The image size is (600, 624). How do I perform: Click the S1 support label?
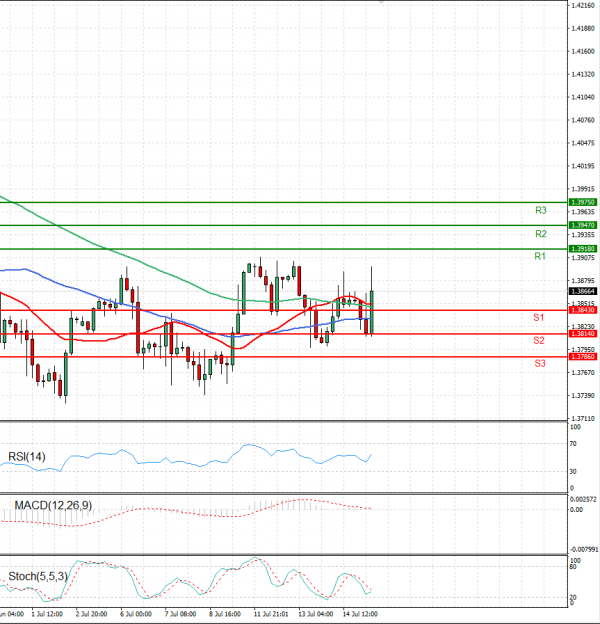(x=539, y=318)
